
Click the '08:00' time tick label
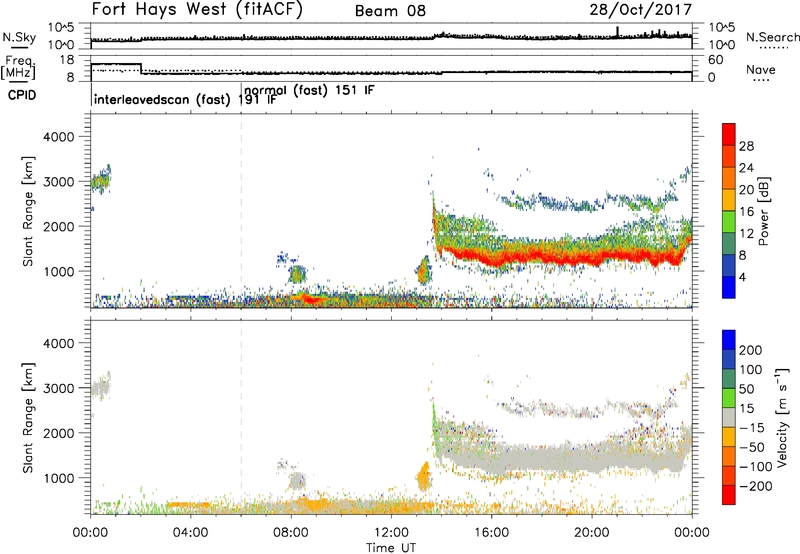click(290, 533)
